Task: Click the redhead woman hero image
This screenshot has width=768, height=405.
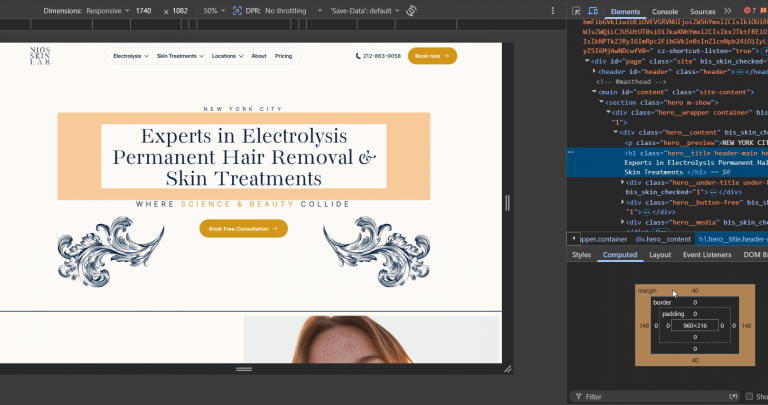Action: (373, 339)
